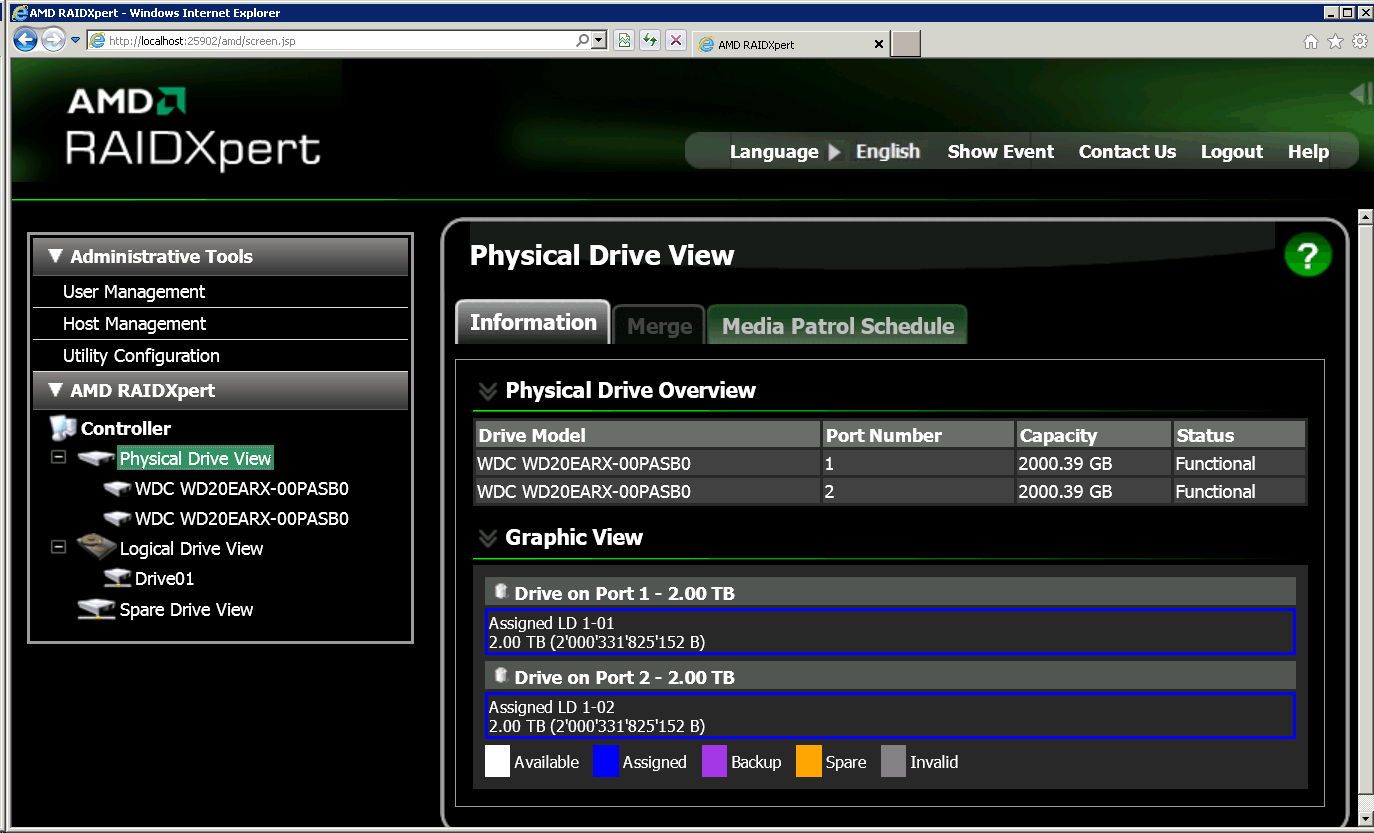Screen dimensions: 1374x833
Task: Click the red X Stop button
Action: [x=676, y=41]
